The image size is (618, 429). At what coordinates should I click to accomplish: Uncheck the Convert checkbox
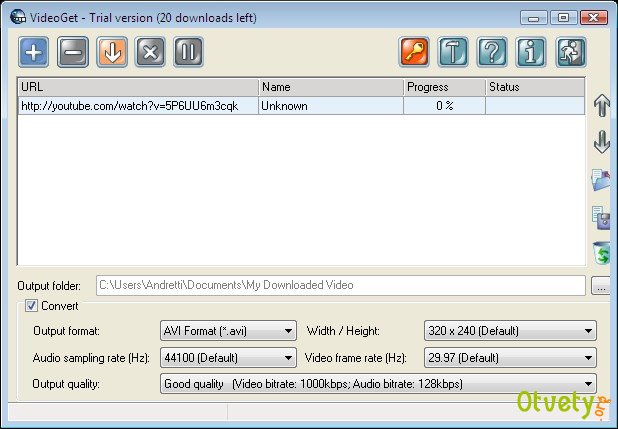coord(32,306)
